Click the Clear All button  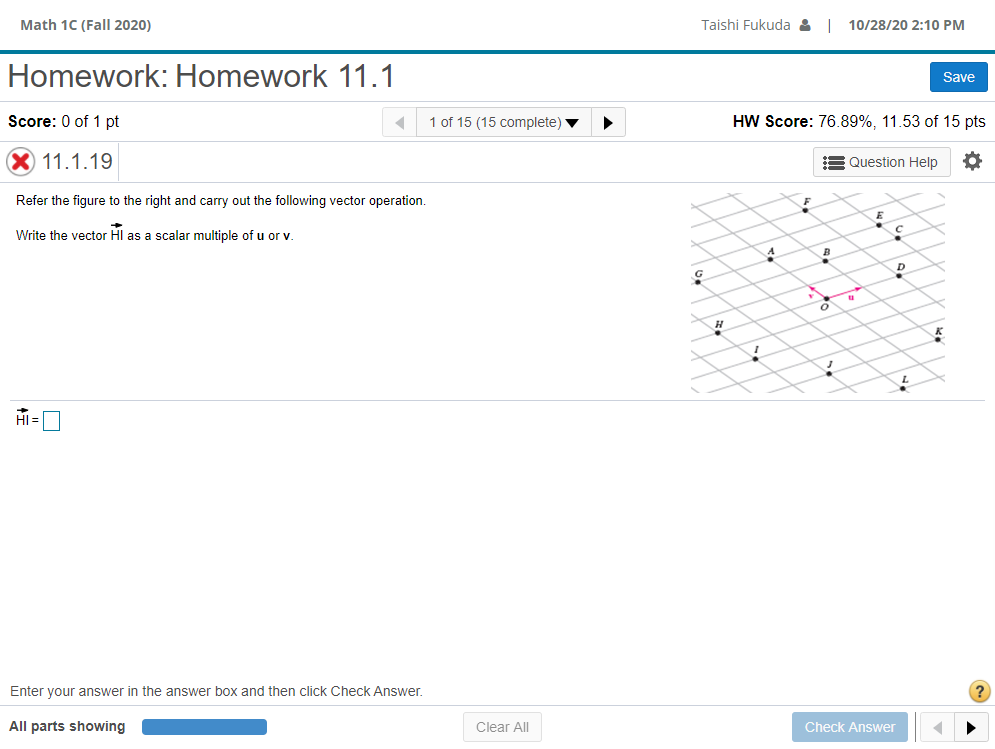click(x=502, y=727)
